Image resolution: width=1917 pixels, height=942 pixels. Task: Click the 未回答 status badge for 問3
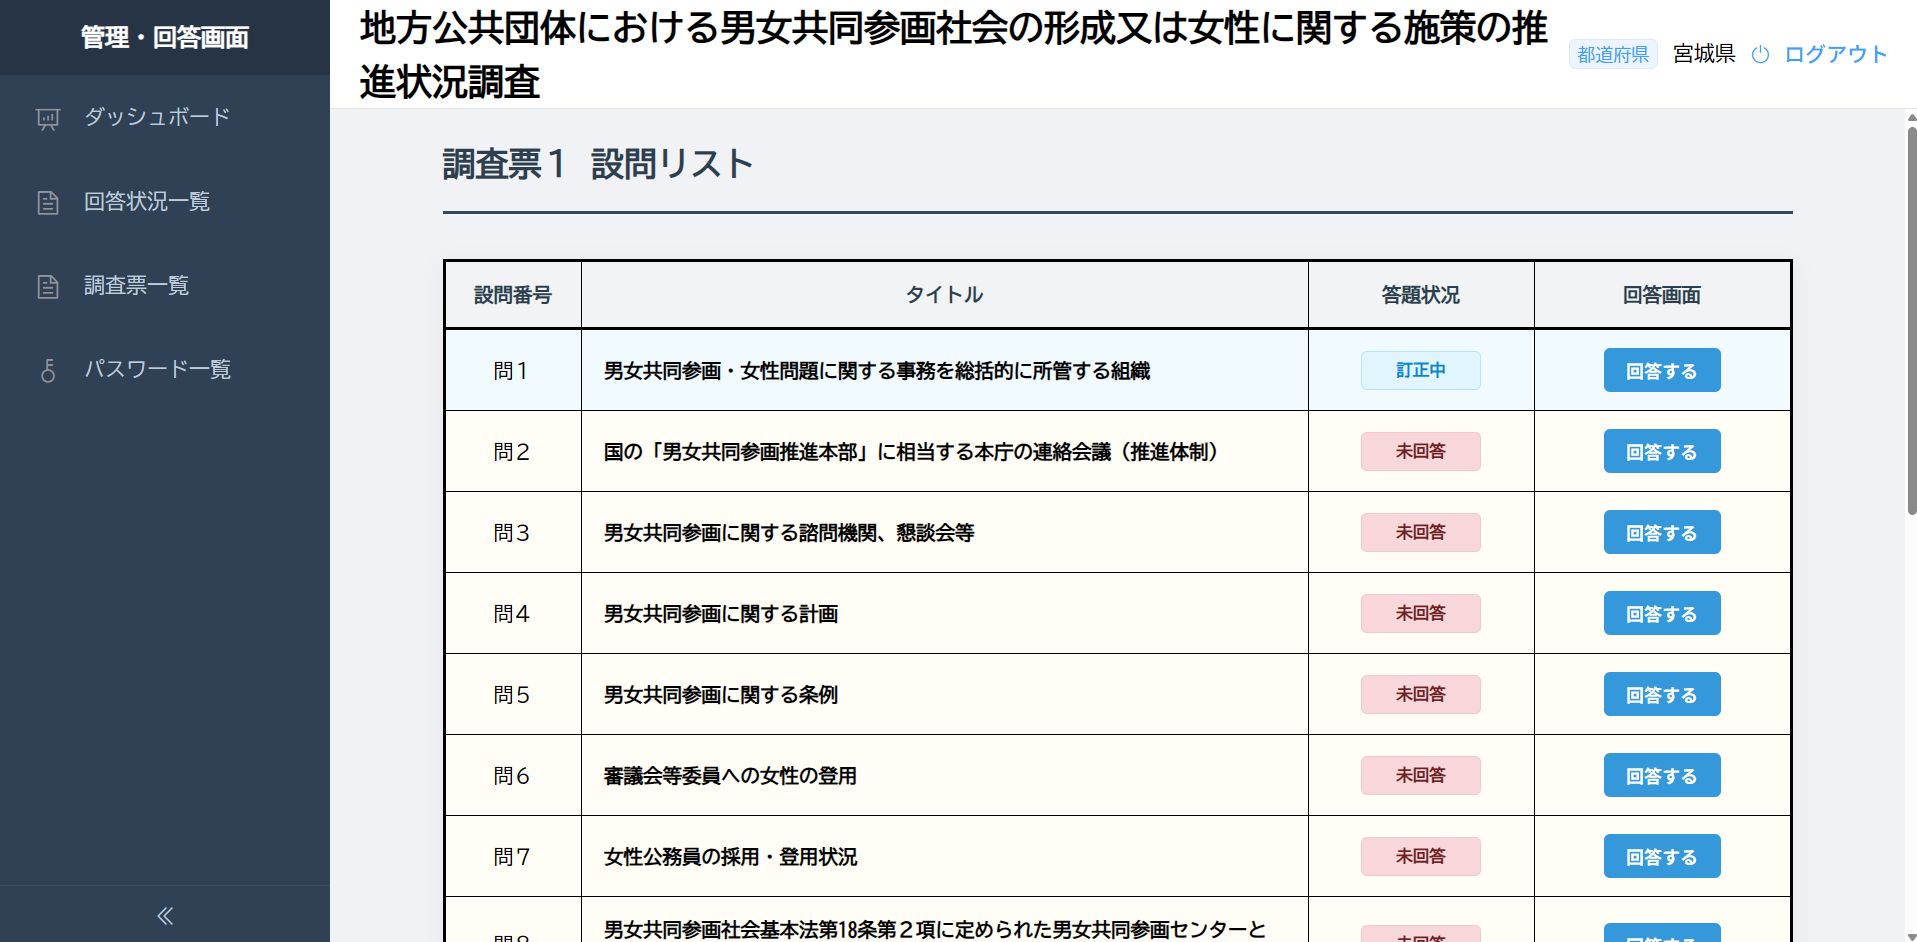pyautogui.click(x=1420, y=532)
